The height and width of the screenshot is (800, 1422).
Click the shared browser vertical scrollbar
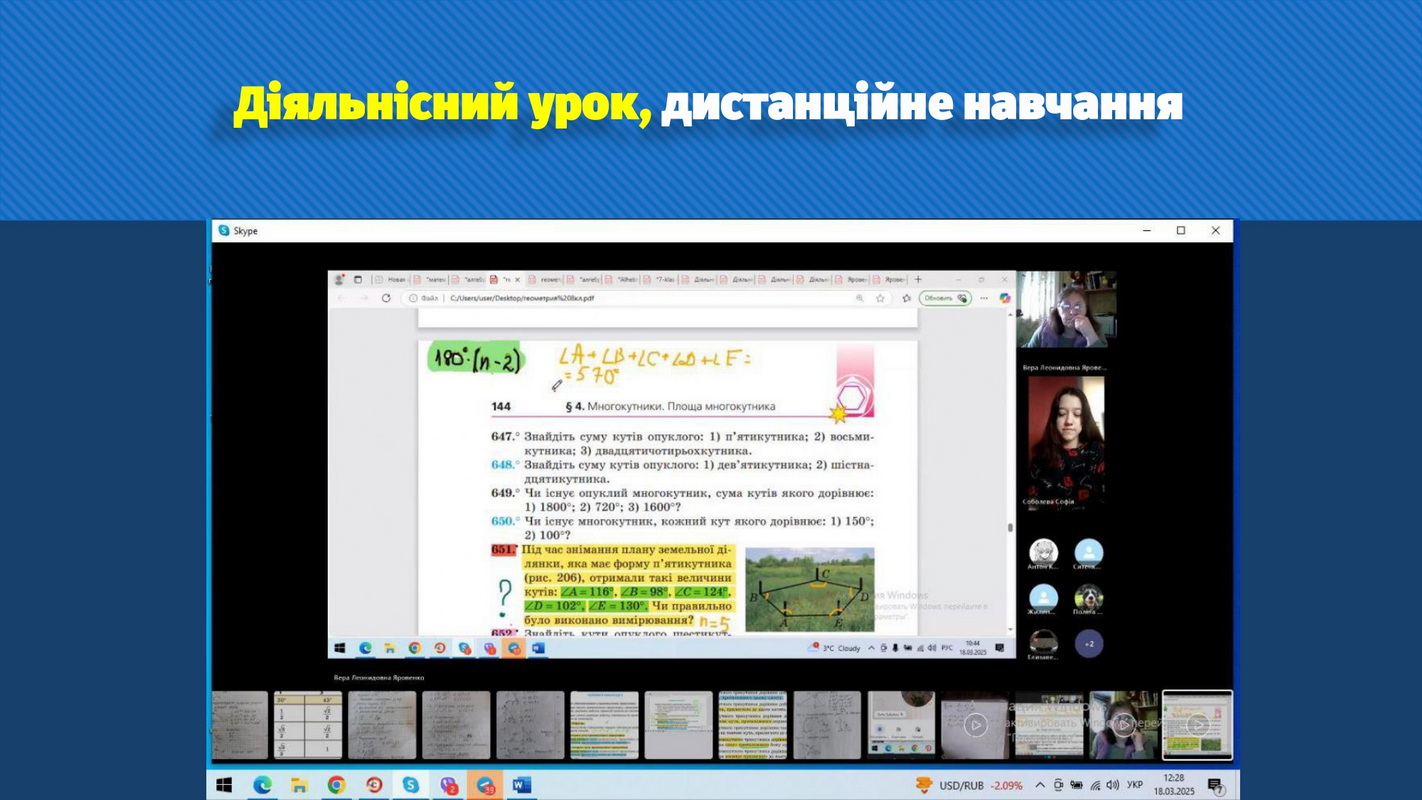[1010, 470]
